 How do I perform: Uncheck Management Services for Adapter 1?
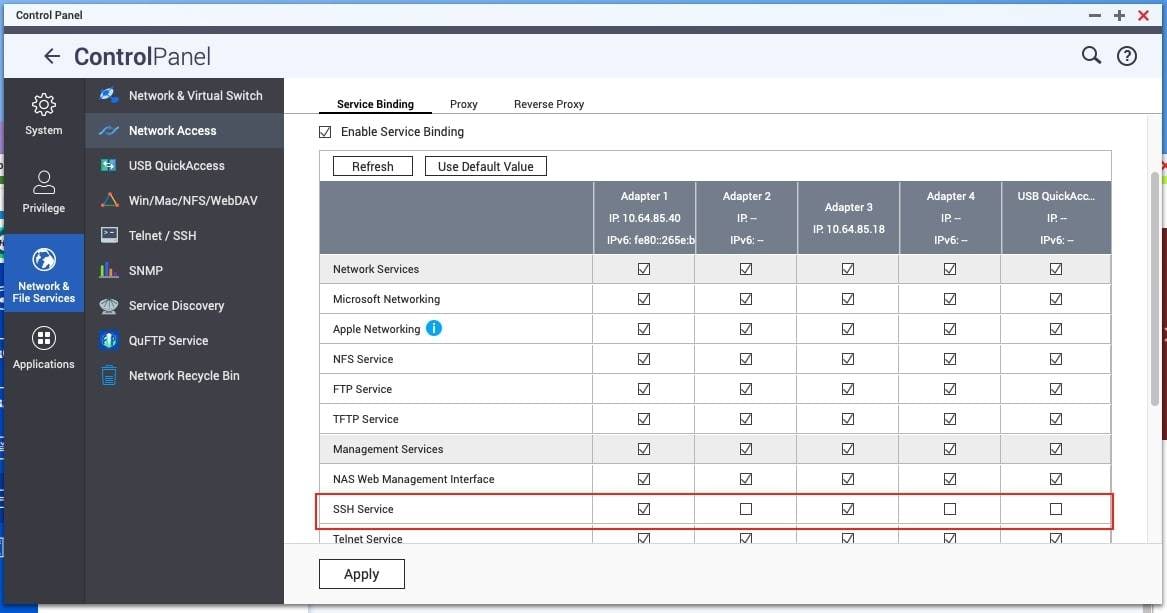644,449
